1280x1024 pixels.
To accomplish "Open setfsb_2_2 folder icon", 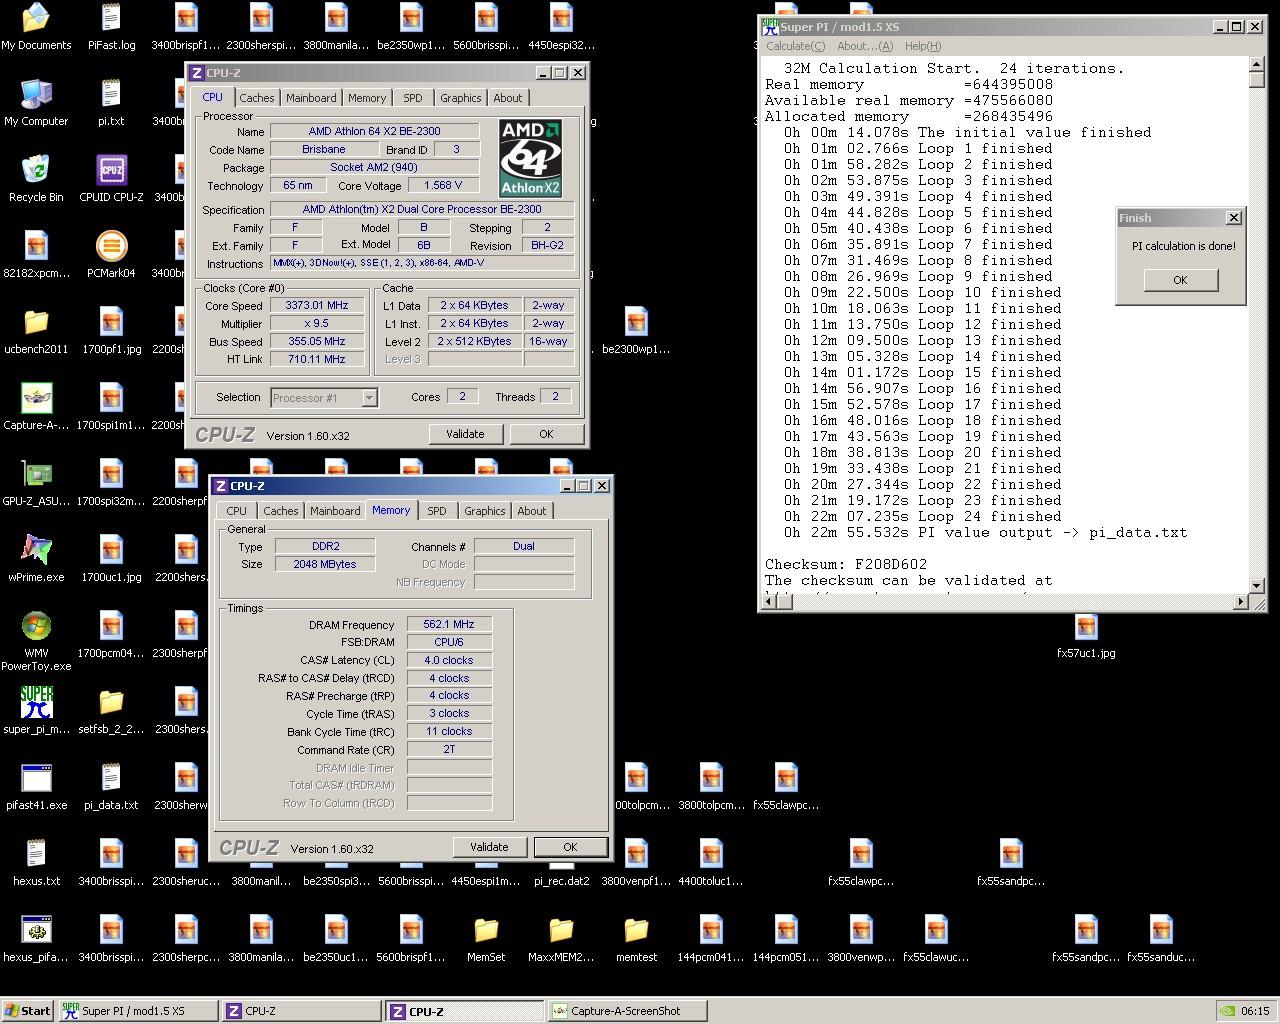I will (x=111, y=711).
